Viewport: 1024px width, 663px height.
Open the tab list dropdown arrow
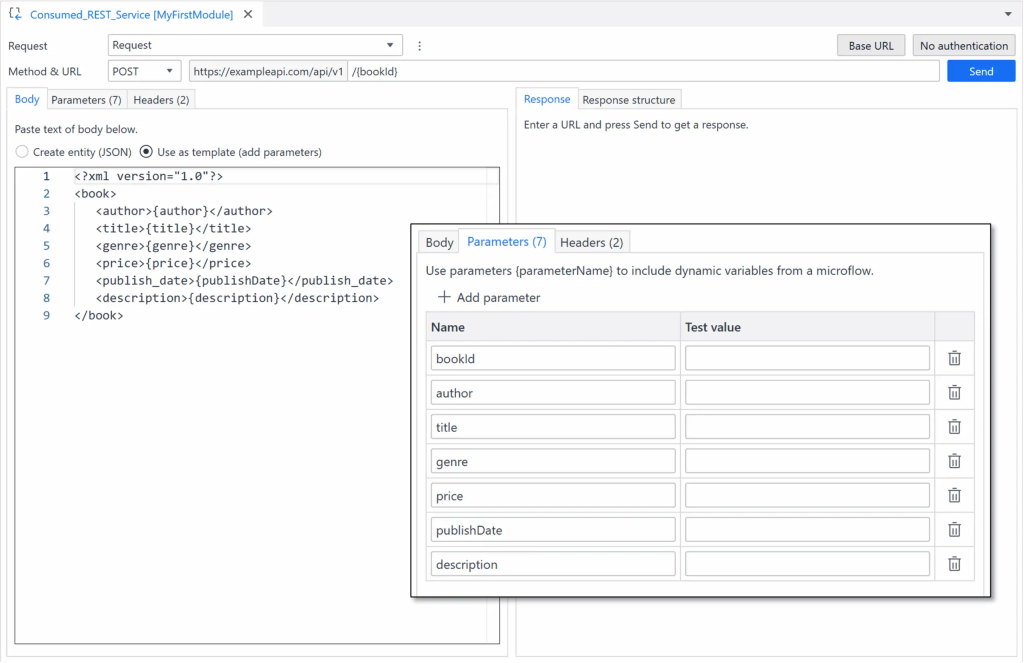pyautogui.click(x=1008, y=14)
